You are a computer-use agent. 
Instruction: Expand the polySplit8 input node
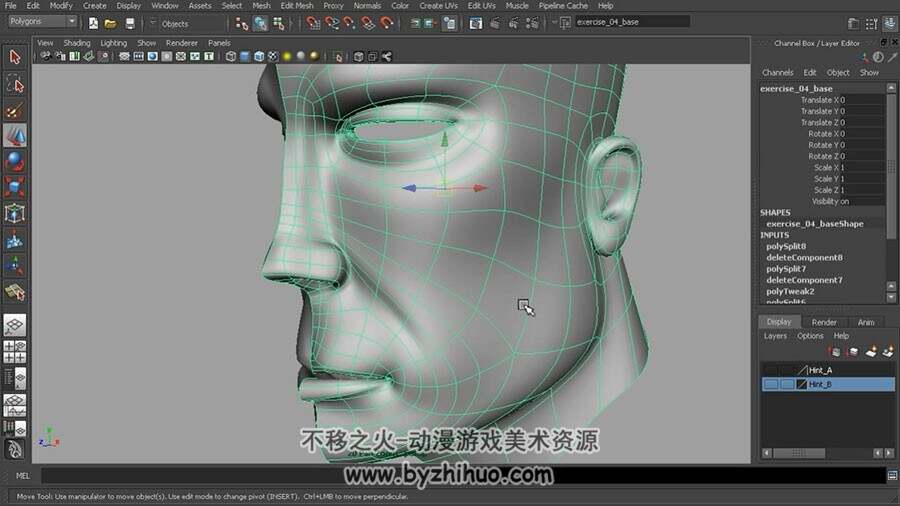pos(786,246)
